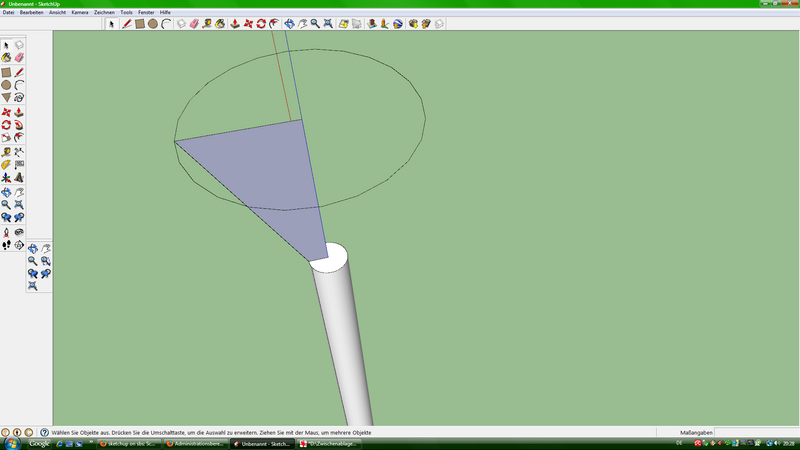Screen dimensions: 800x450
Task: Activate the Walk tool with footprints icon
Action: pyautogui.click(x=6, y=244)
